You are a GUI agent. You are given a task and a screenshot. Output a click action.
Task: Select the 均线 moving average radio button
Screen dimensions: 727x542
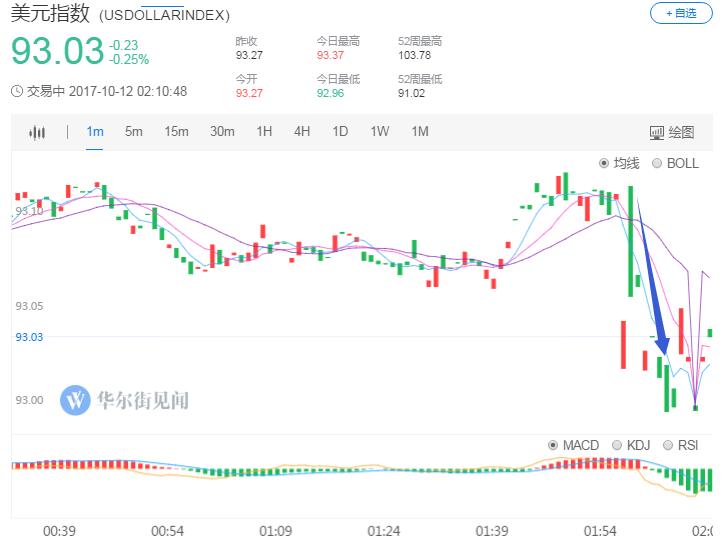tap(604, 163)
